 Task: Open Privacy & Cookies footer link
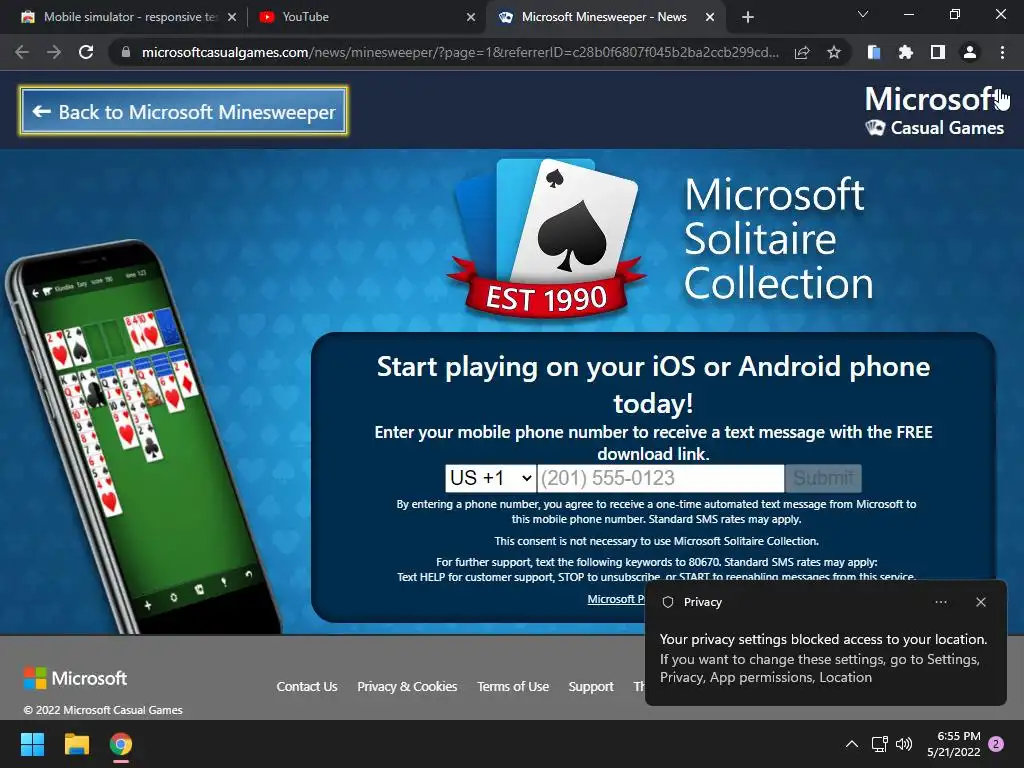coord(407,686)
